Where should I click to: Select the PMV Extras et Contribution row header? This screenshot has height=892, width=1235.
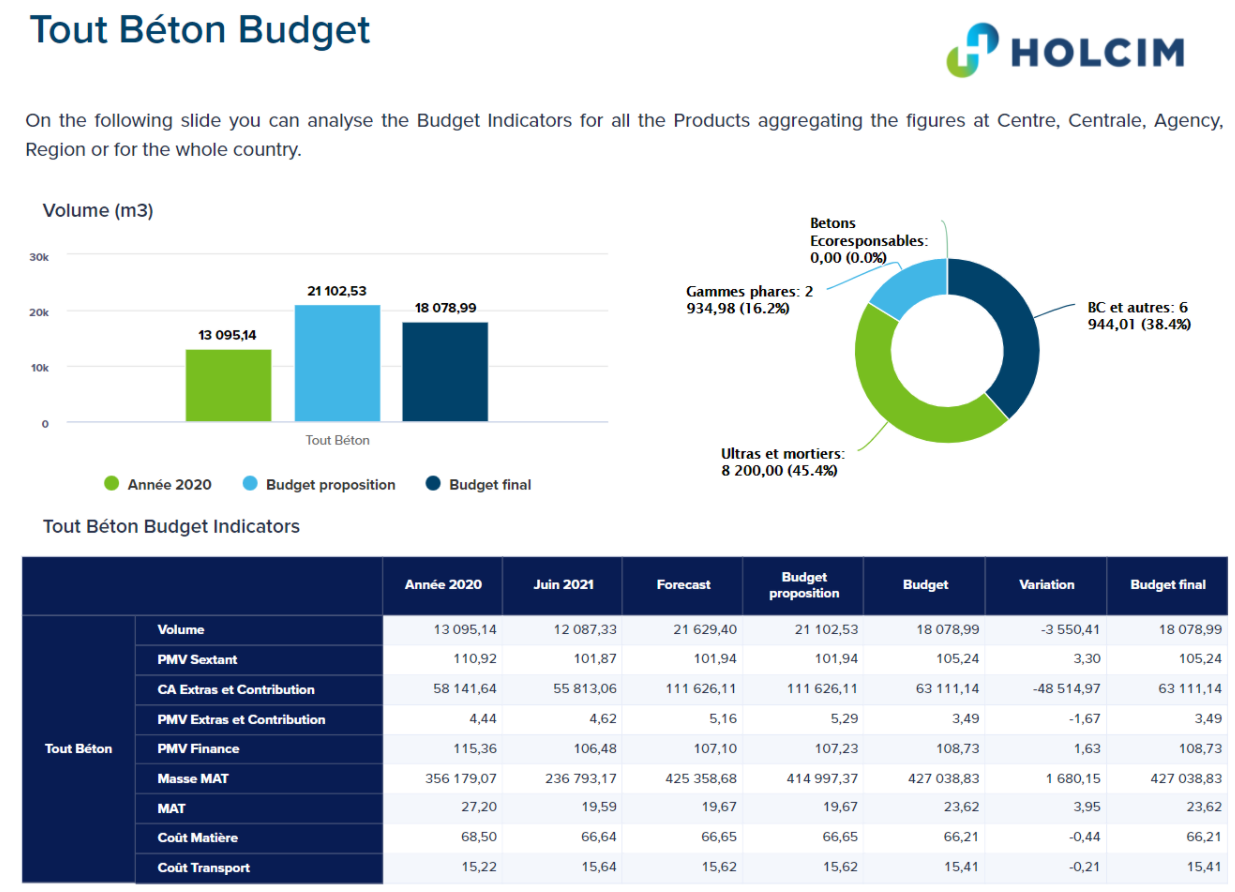pyautogui.click(x=259, y=719)
